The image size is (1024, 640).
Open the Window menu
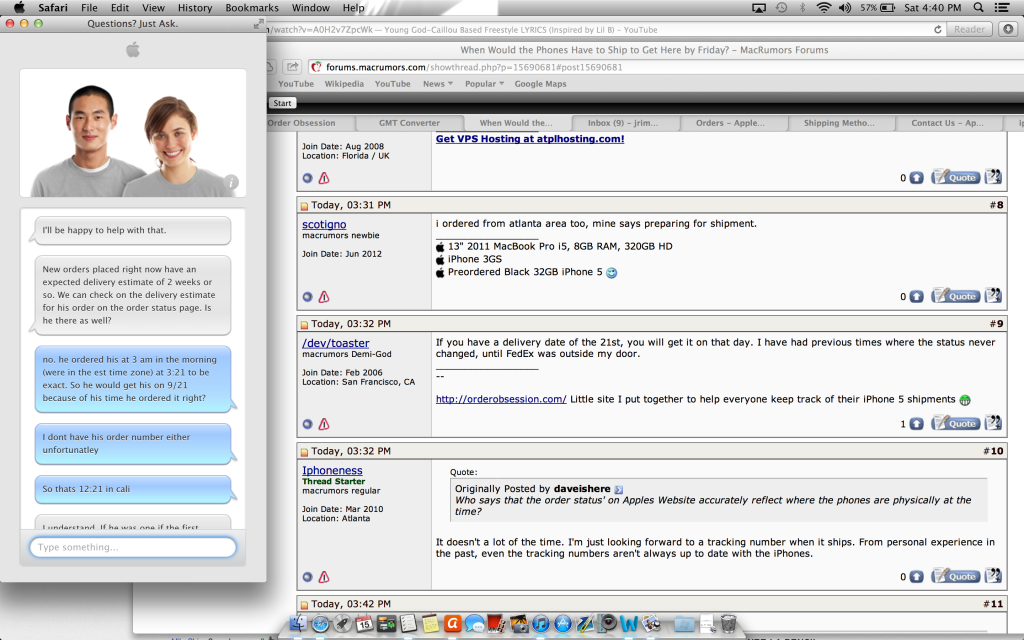point(310,8)
